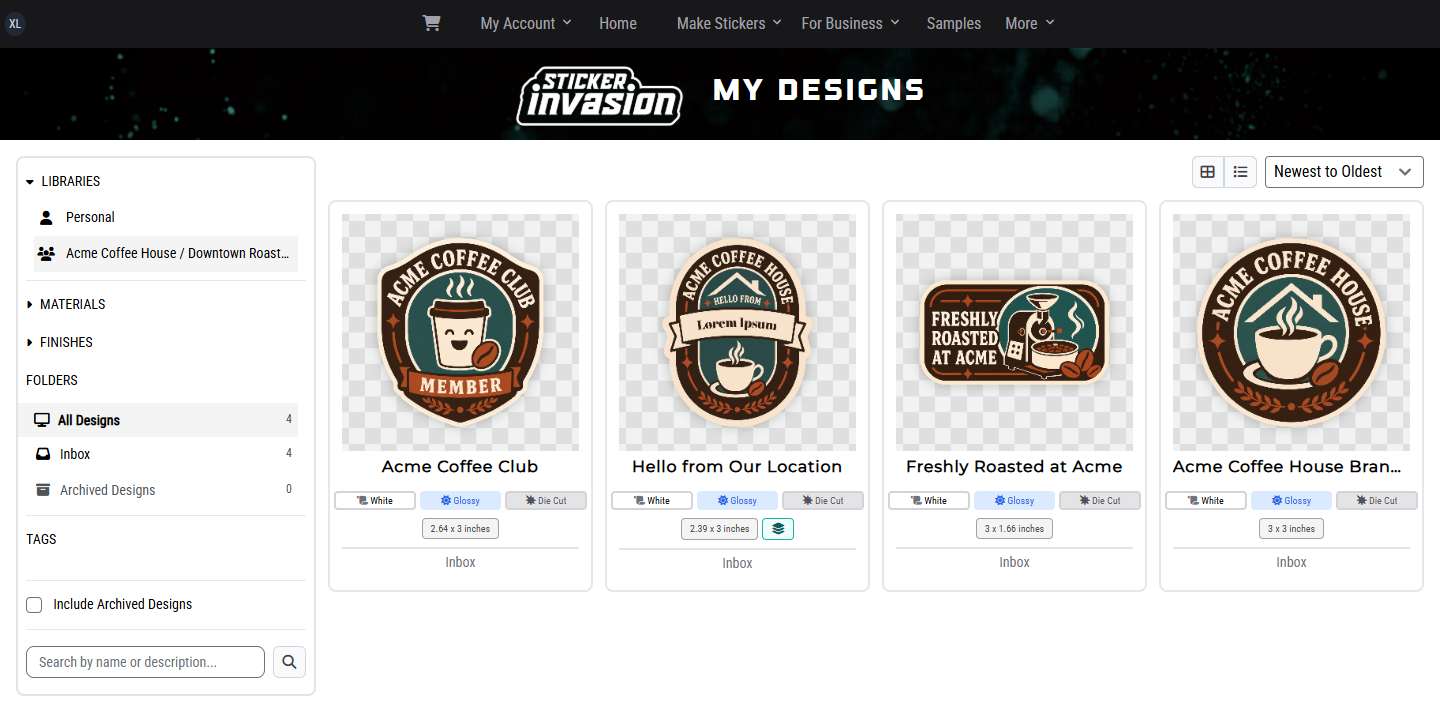1440x709 pixels.
Task: Click the Personal library person icon
Action: 46,217
